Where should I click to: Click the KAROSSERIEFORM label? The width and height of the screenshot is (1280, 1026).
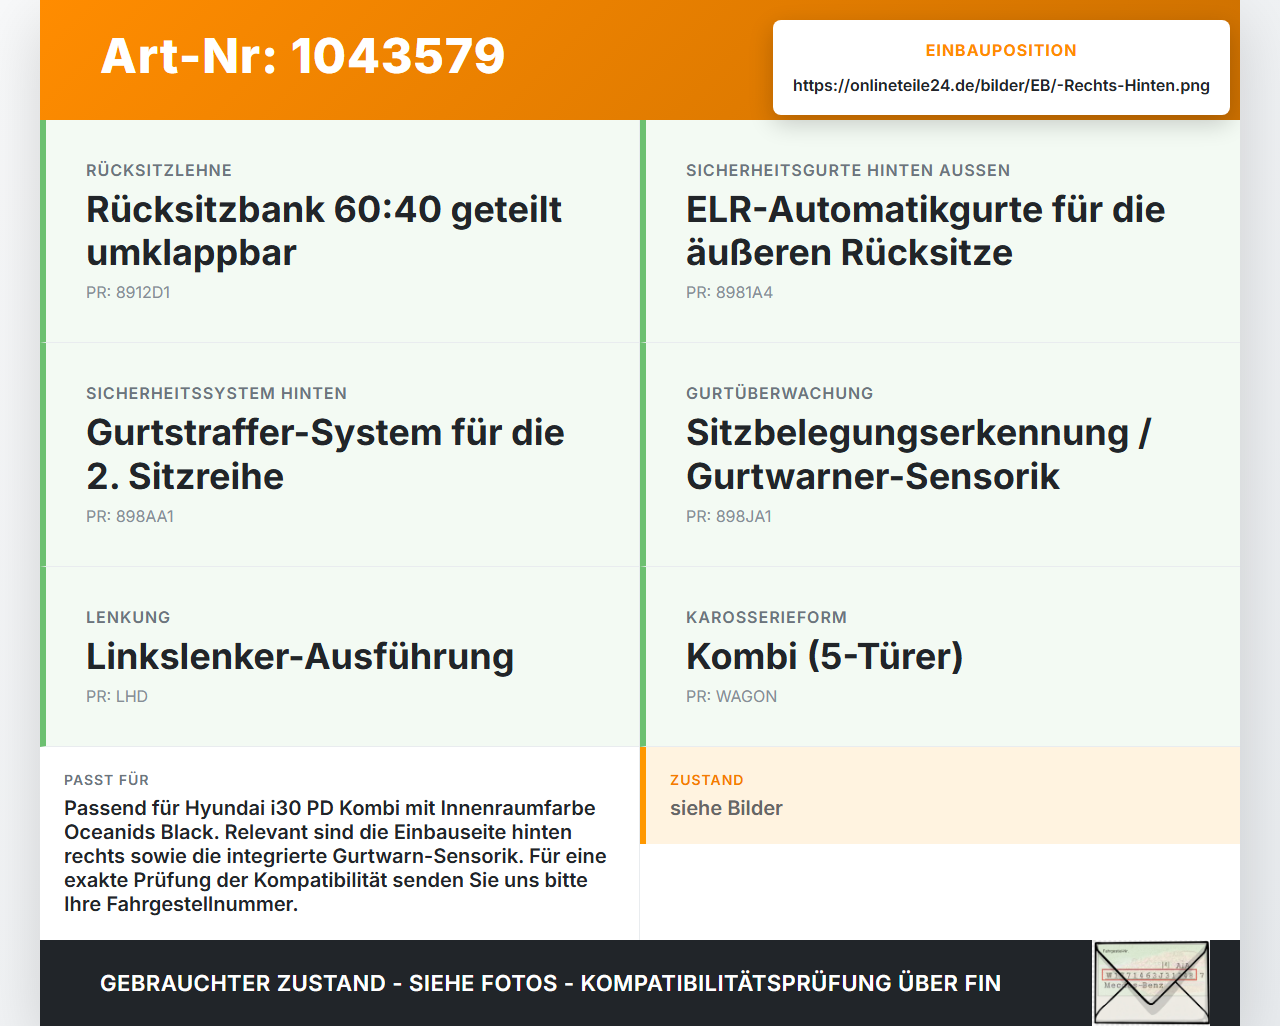click(766, 617)
